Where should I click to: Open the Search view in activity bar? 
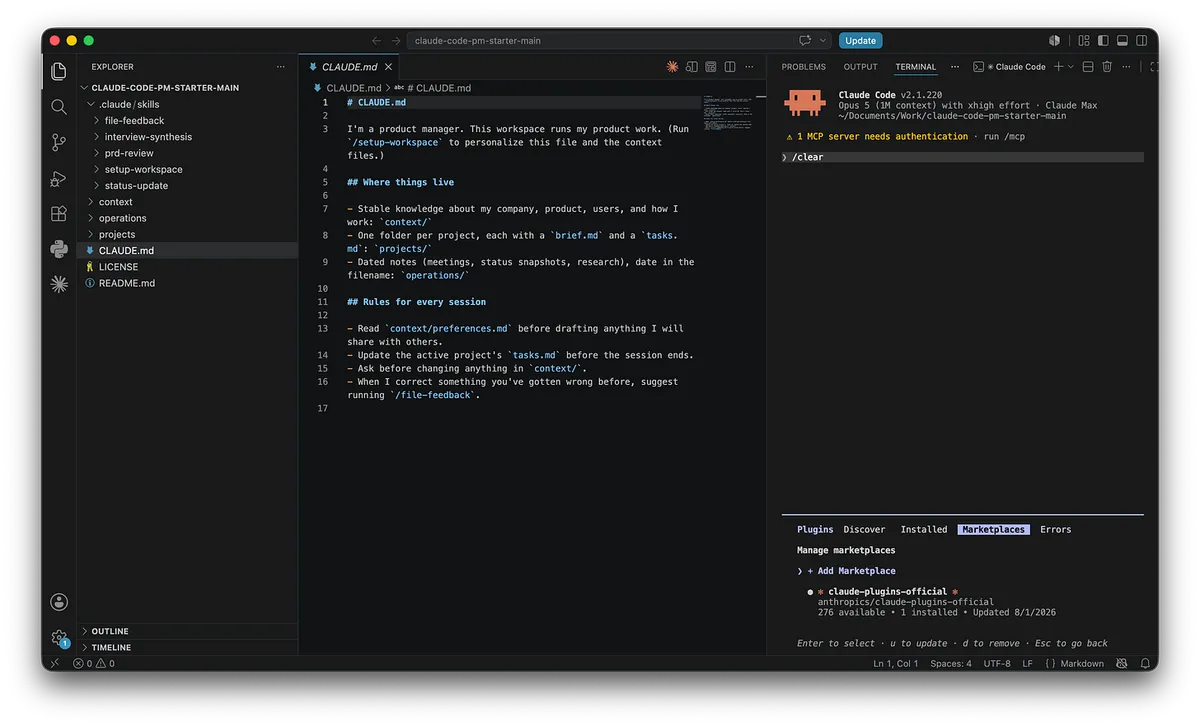click(x=59, y=106)
